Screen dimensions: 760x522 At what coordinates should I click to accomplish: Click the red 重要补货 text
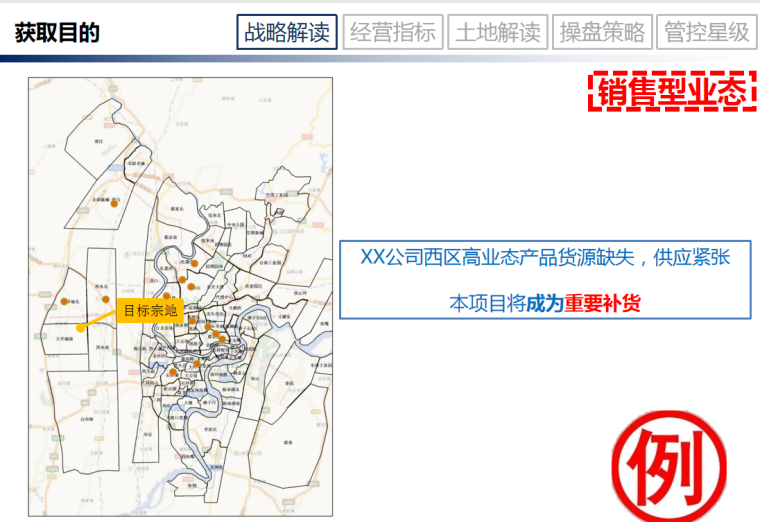[601, 302]
